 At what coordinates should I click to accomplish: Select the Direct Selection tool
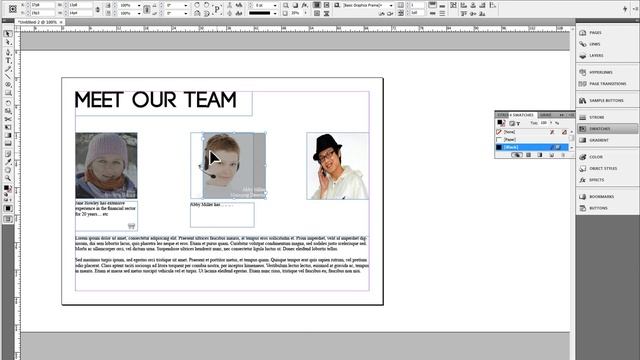[8, 42]
